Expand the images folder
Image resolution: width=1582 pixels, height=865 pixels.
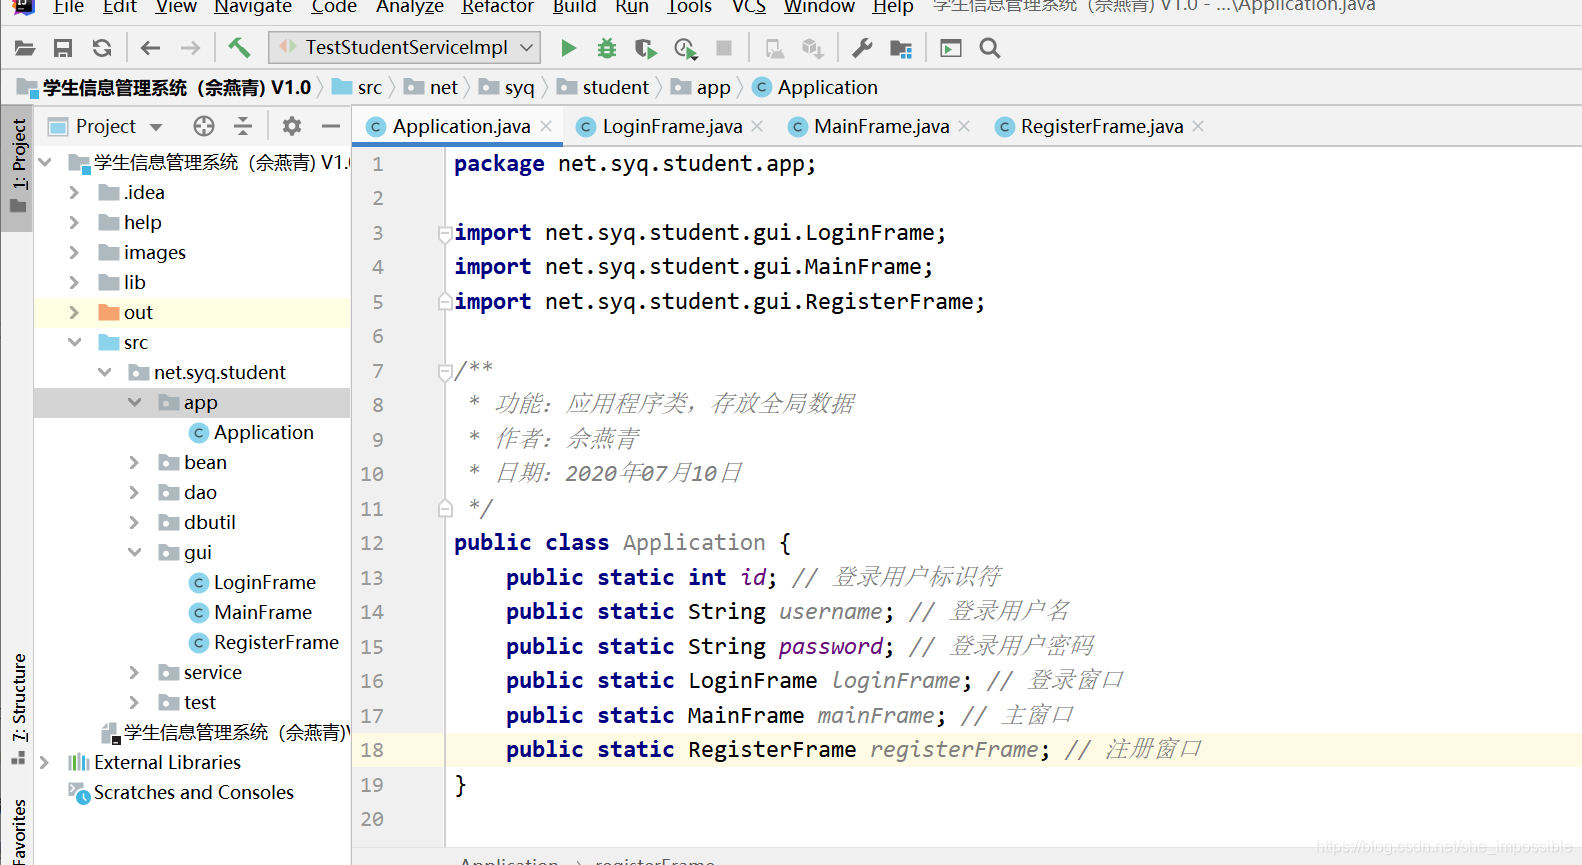[74, 252]
